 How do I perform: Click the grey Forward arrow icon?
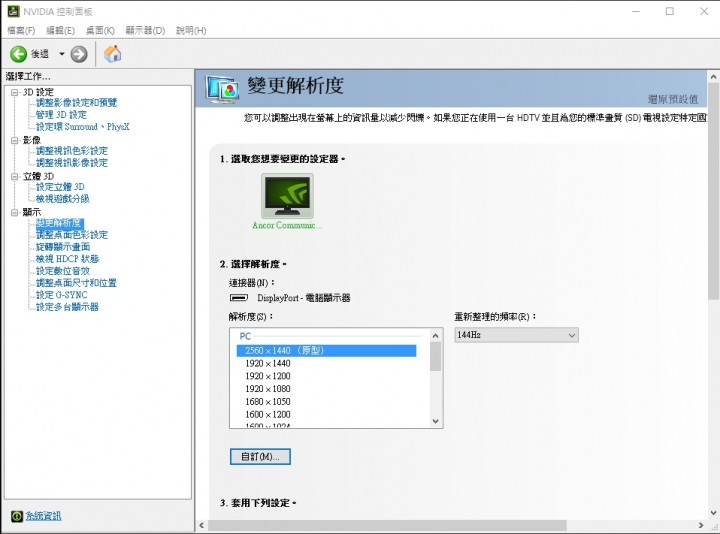coord(79,54)
